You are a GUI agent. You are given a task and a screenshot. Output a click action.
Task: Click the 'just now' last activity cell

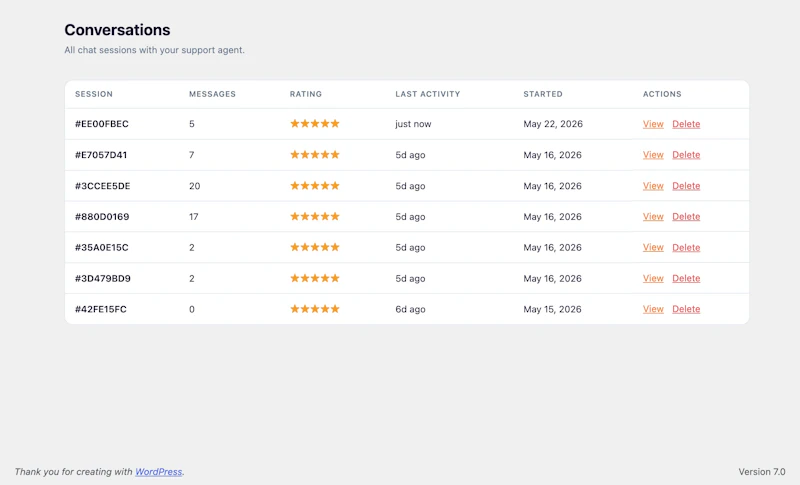coord(413,124)
